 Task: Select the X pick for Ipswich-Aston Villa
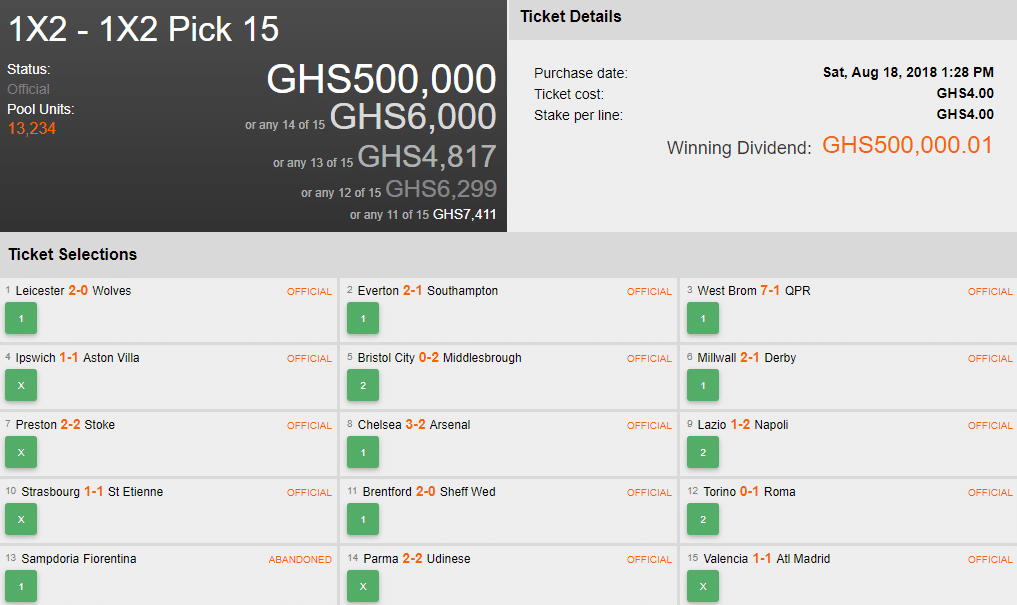[x=21, y=386]
